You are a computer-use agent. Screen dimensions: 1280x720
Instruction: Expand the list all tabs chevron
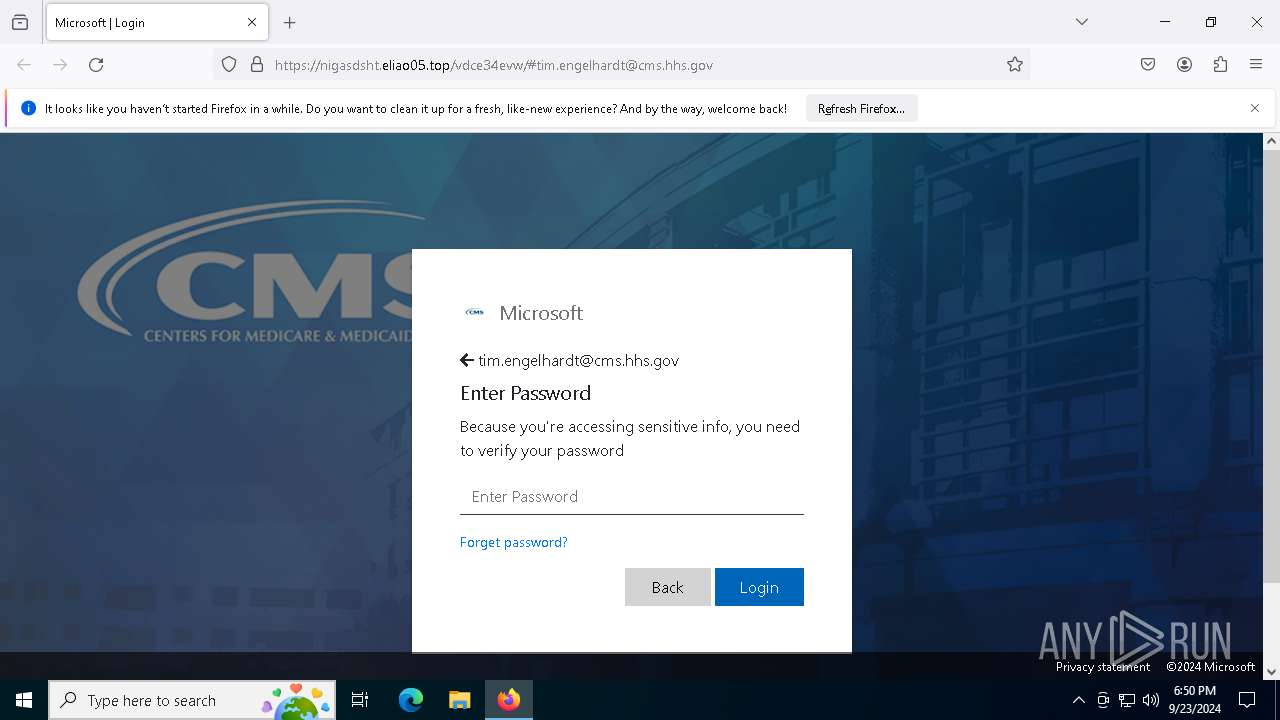pos(1082,22)
